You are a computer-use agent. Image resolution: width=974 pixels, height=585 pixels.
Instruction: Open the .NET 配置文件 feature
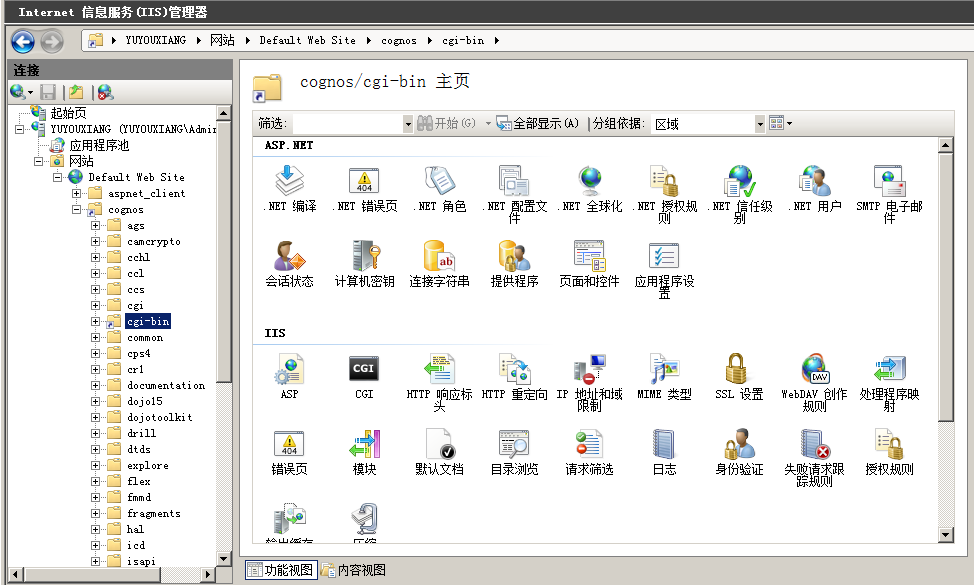pos(514,194)
